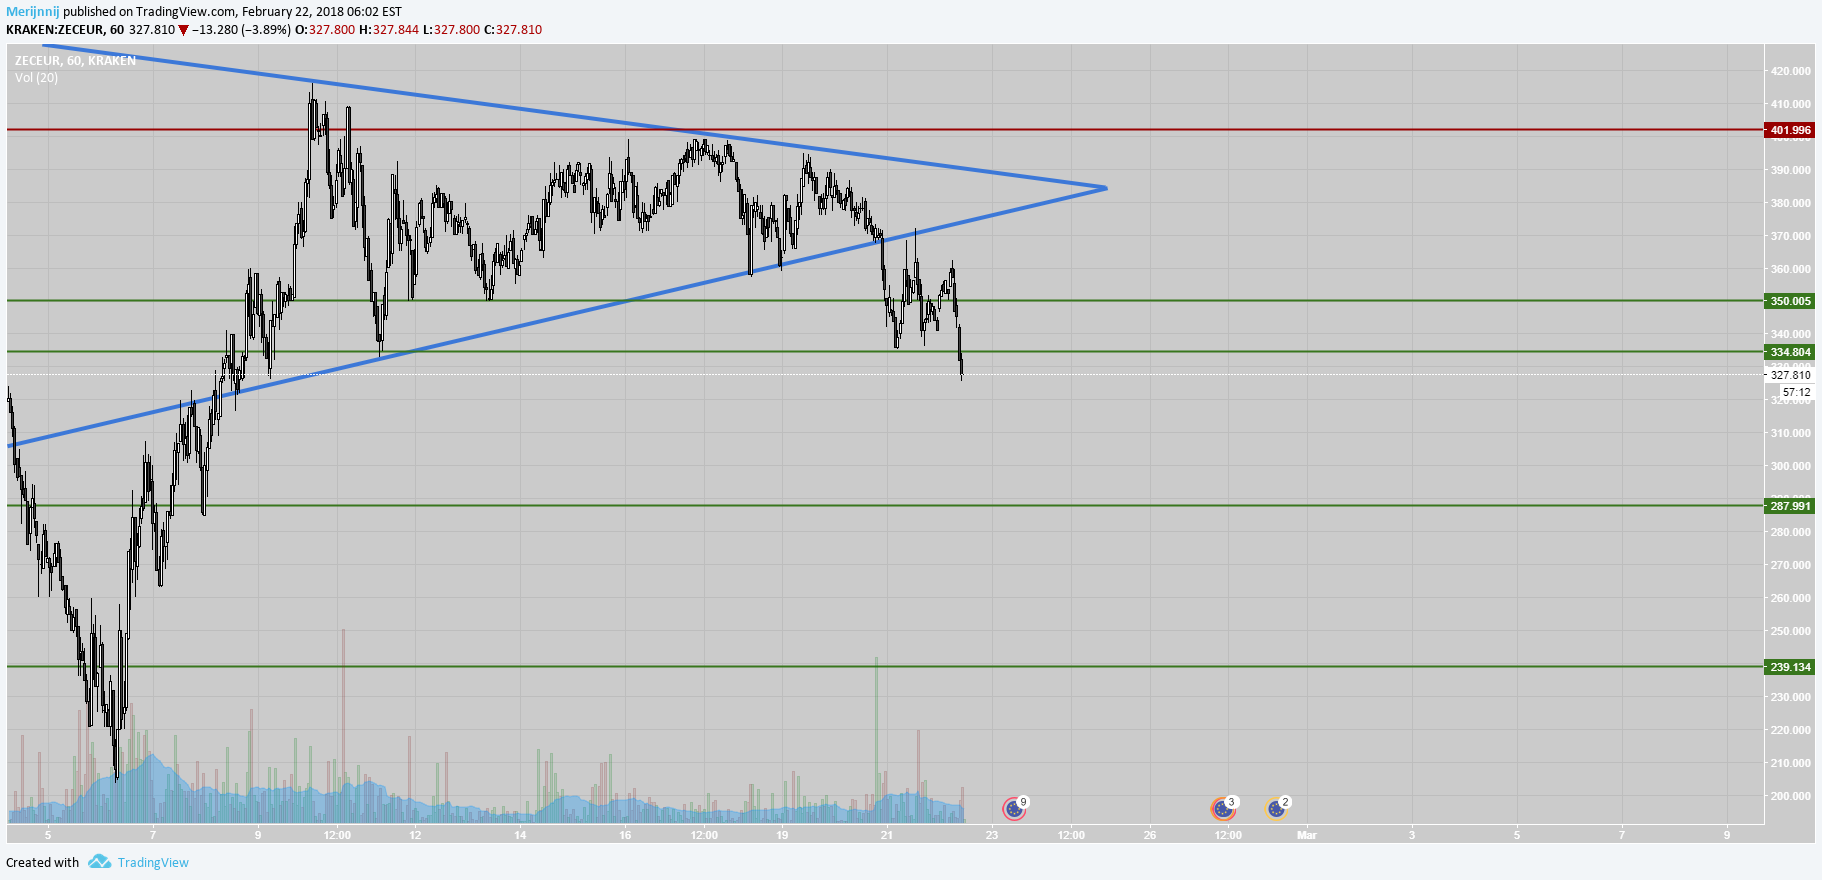
Task: Select the 401.996 red price label
Action: [1790, 130]
